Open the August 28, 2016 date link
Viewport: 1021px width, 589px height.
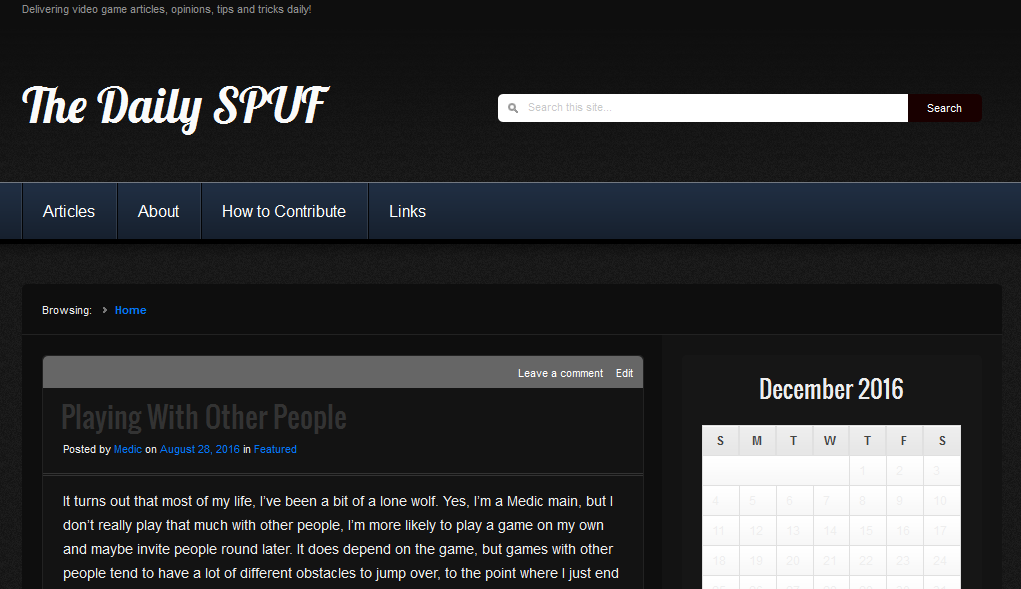tap(200, 449)
